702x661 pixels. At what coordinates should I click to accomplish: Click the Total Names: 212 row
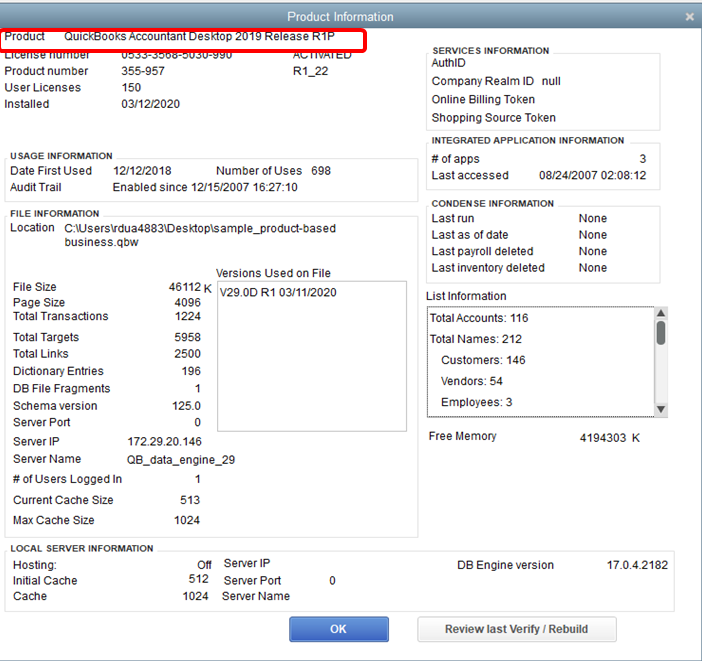[x=476, y=339]
